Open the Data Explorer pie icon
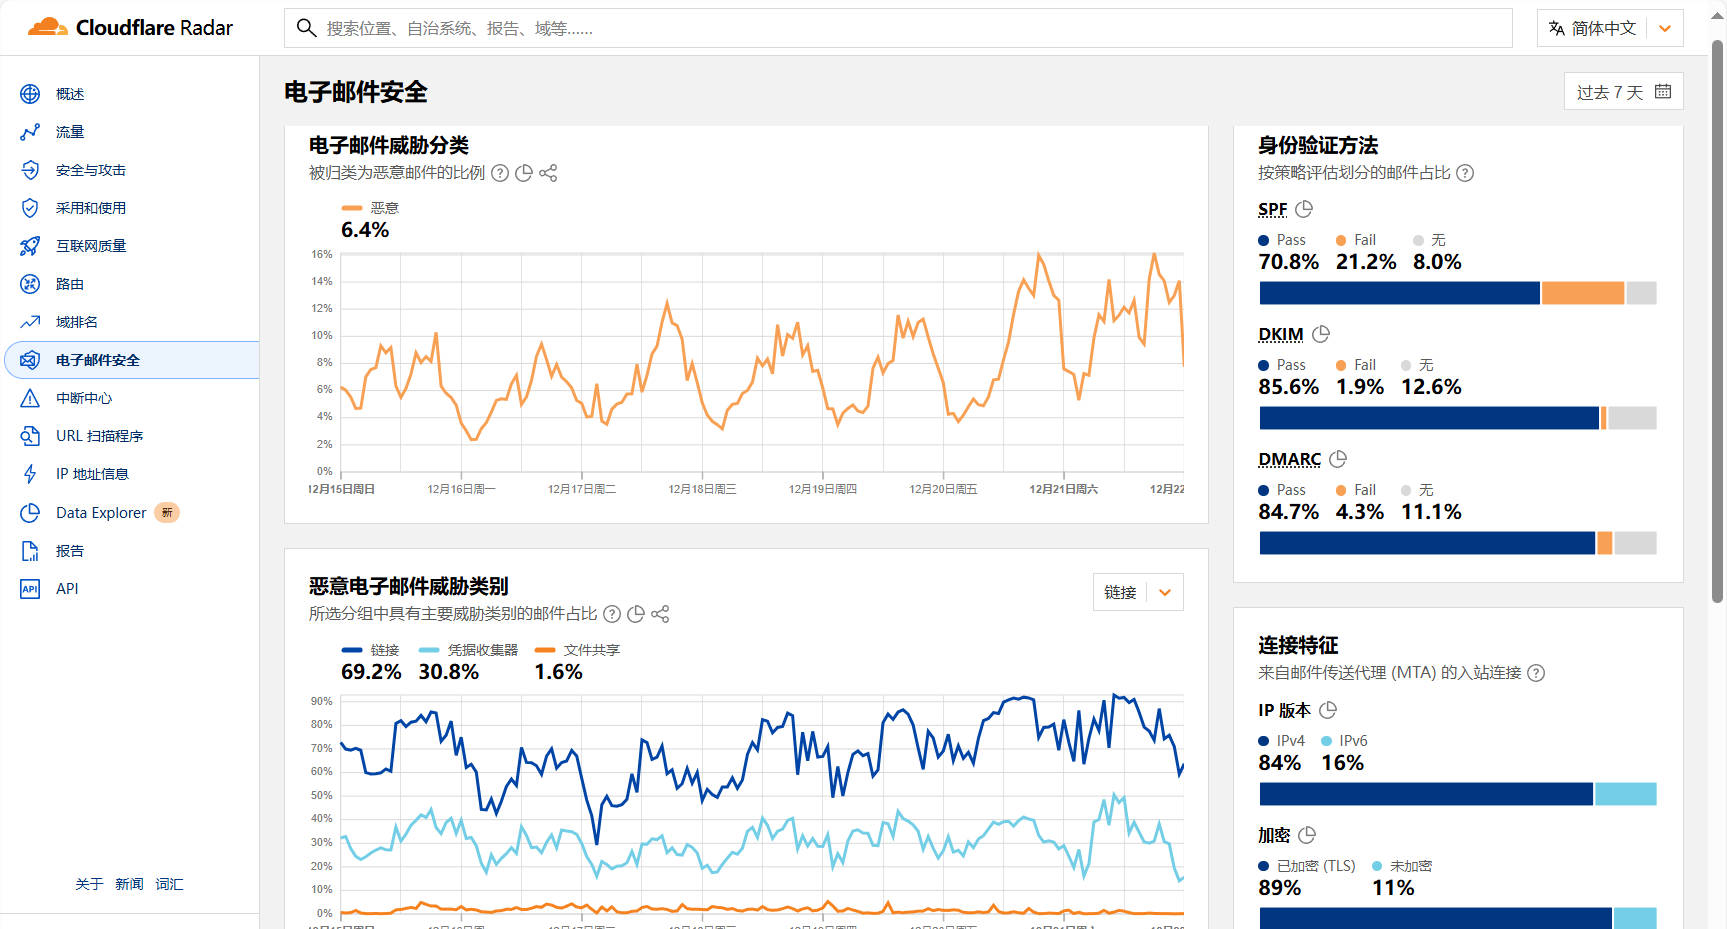1727x929 pixels. coord(30,513)
